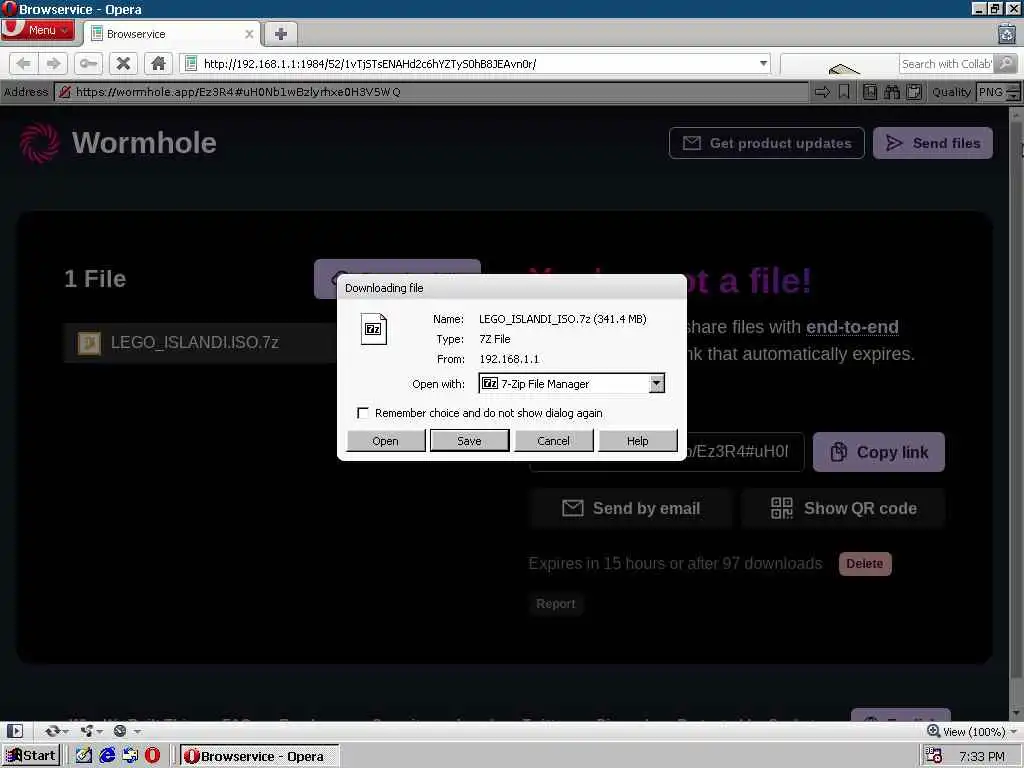Click Cancel in Downloading file dialog
1024x768 pixels.
pos(553,441)
